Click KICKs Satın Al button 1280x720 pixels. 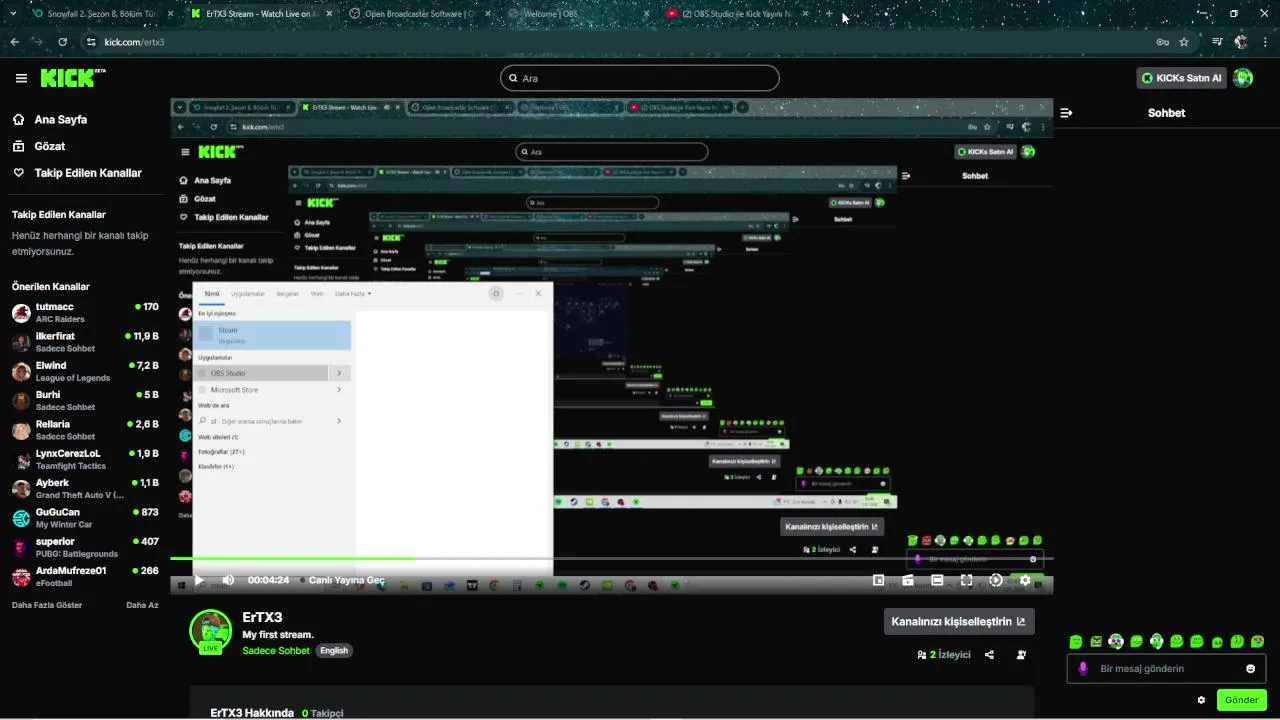click(1182, 78)
